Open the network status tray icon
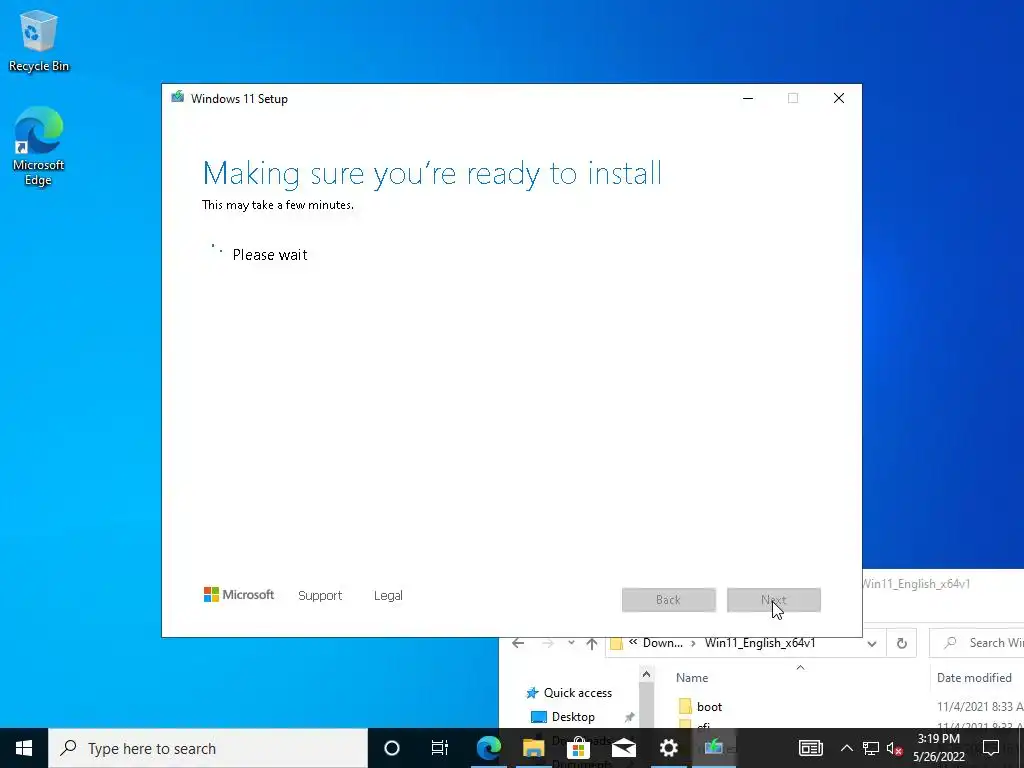Viewport: 1024px width, 768px height. [x=871, y=748]
